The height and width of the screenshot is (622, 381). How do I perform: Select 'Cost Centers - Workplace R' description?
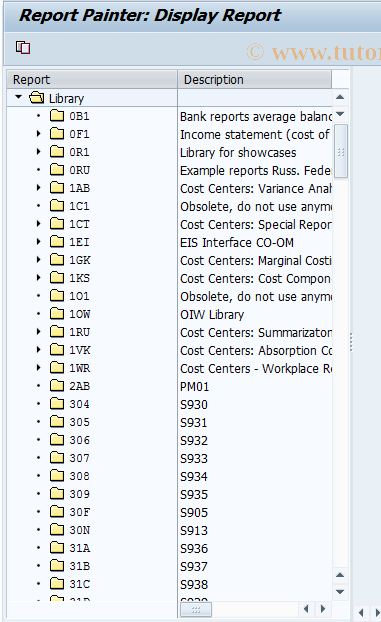click(256, 369)
